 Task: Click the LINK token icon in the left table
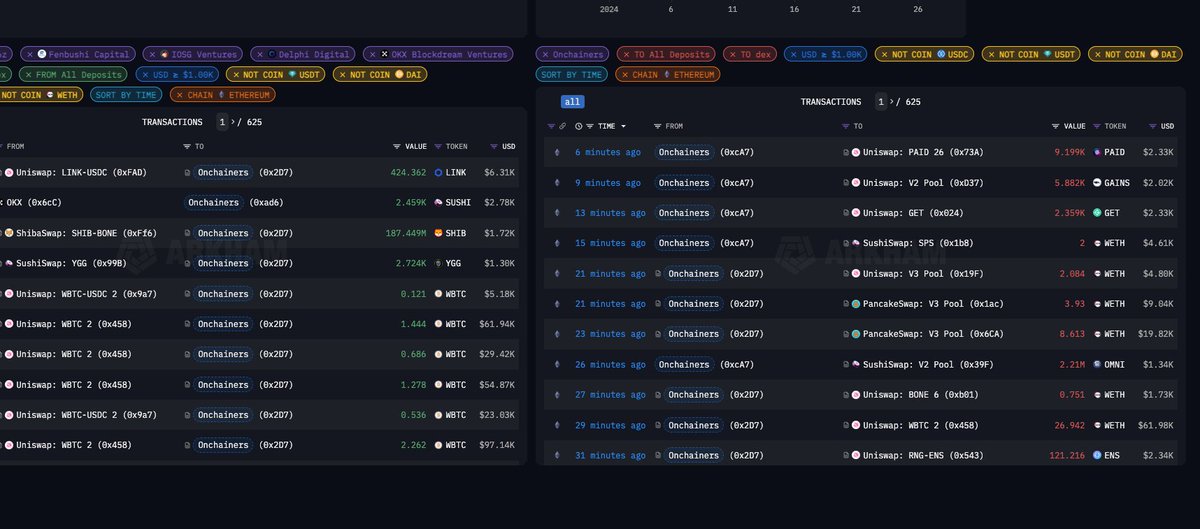[x=438, y=173]
